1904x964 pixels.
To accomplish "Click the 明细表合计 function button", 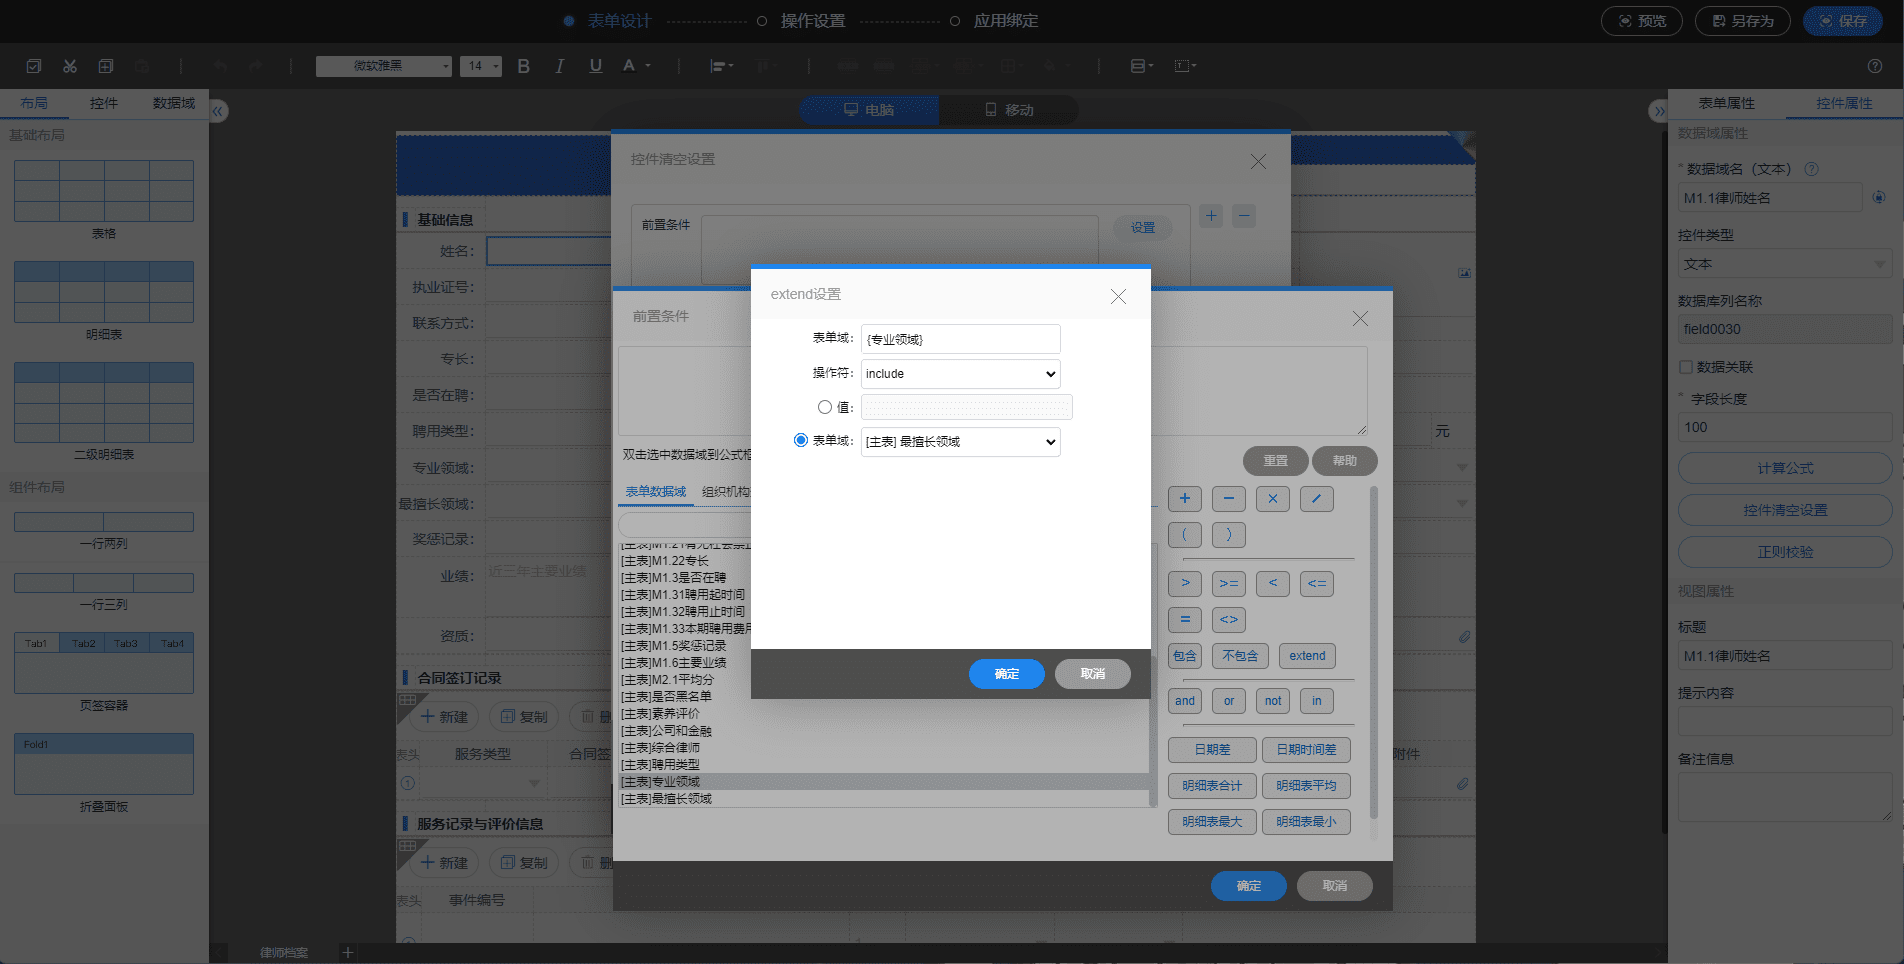I will click(x=1212, y=786).
